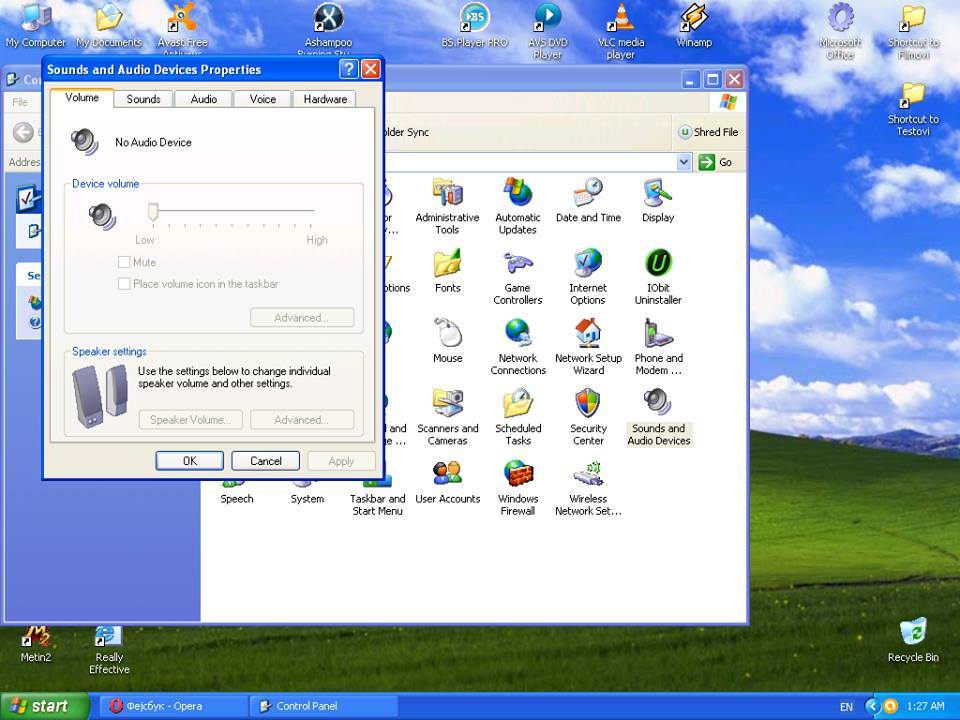Open the IObit Uninstaller icon
Viewport: 960px width, 720px height.
(658, 265)
